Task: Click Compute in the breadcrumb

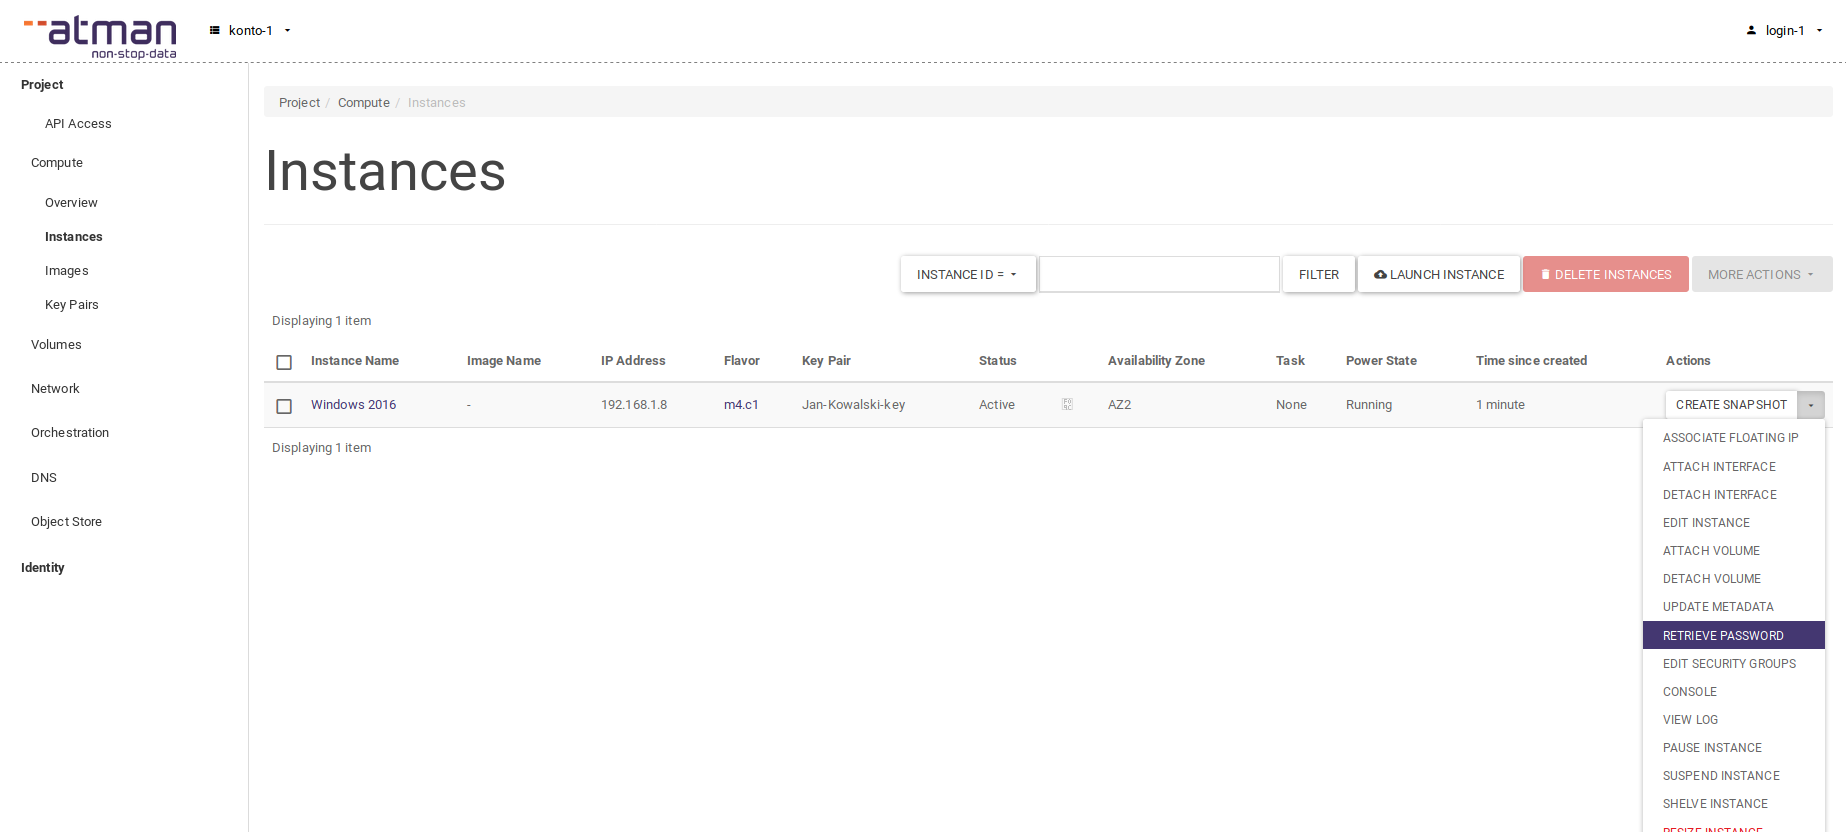Action: (364, 103)
